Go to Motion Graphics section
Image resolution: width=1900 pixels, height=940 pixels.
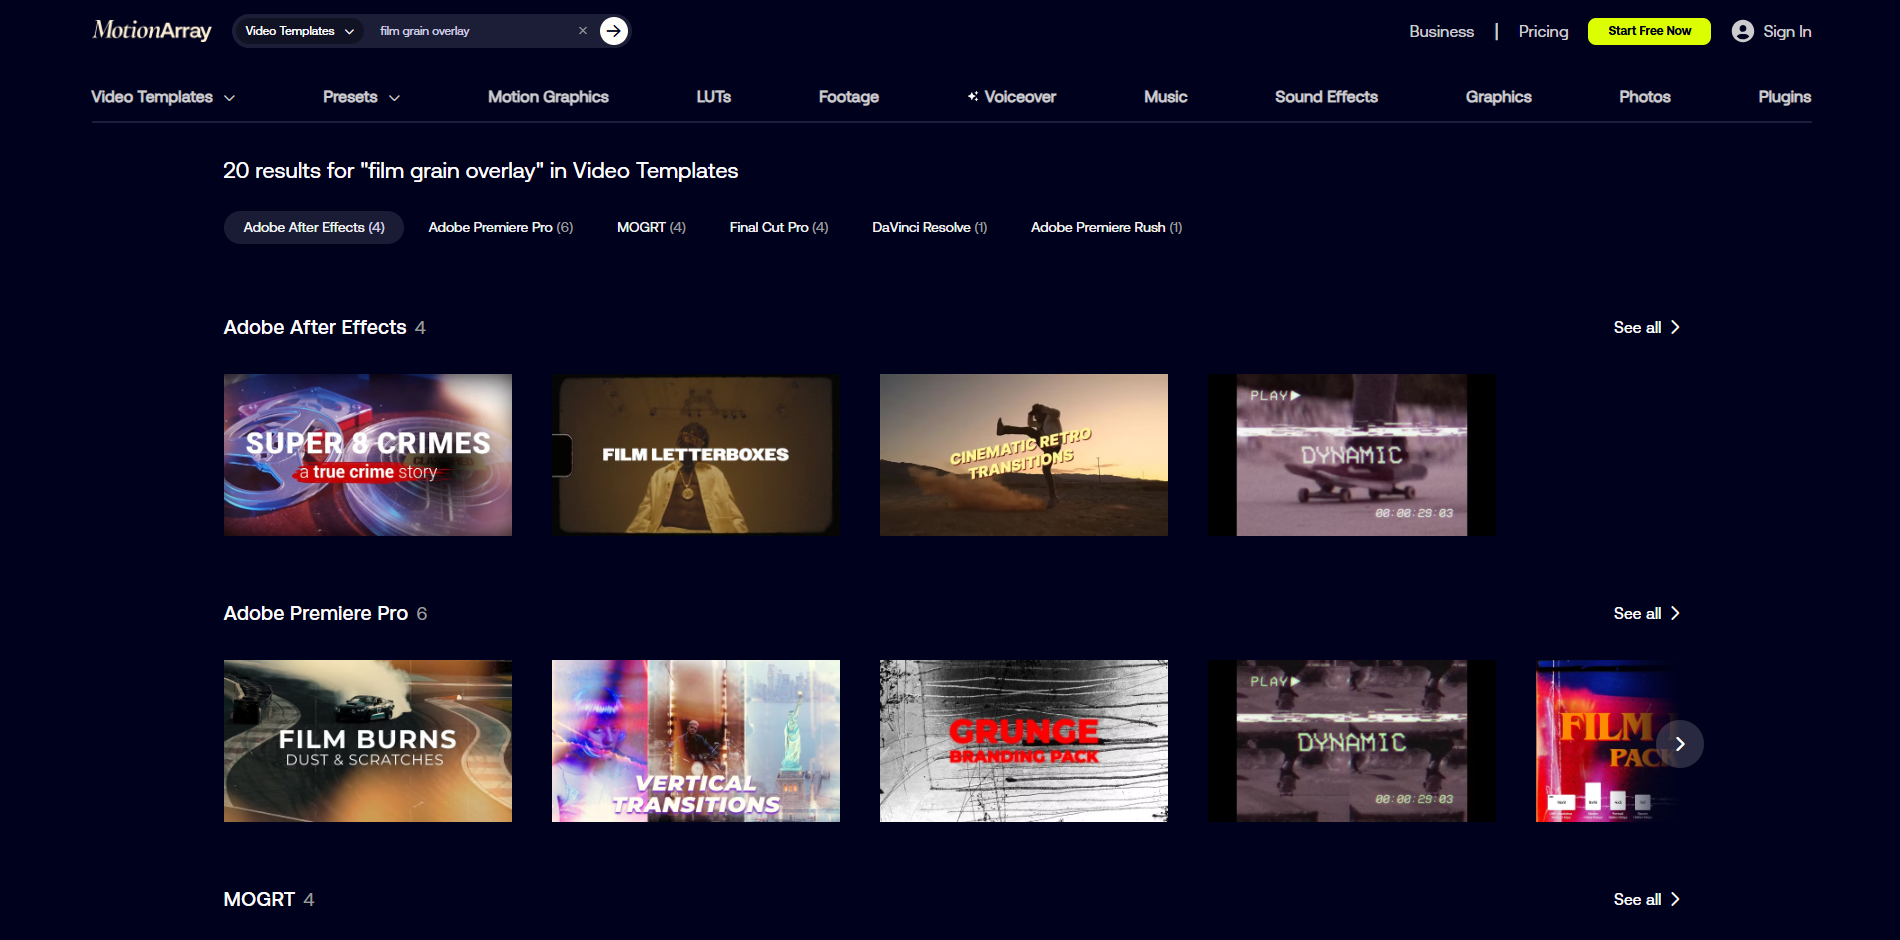[548, 97]
